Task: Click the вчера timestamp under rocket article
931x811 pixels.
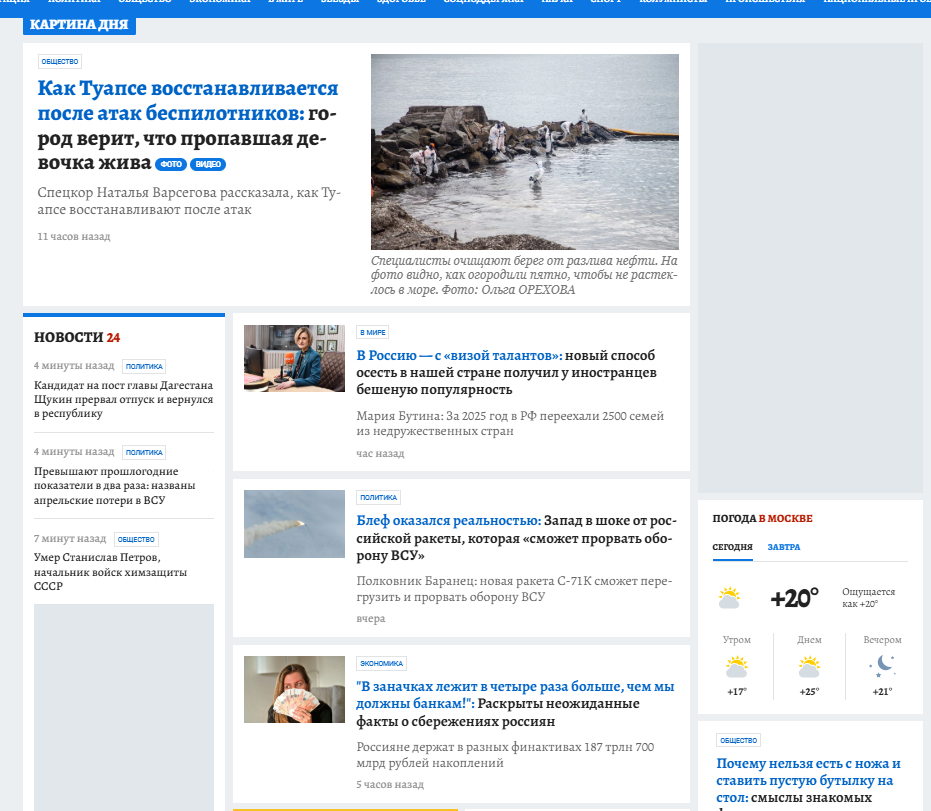Action: pos(371,619)
